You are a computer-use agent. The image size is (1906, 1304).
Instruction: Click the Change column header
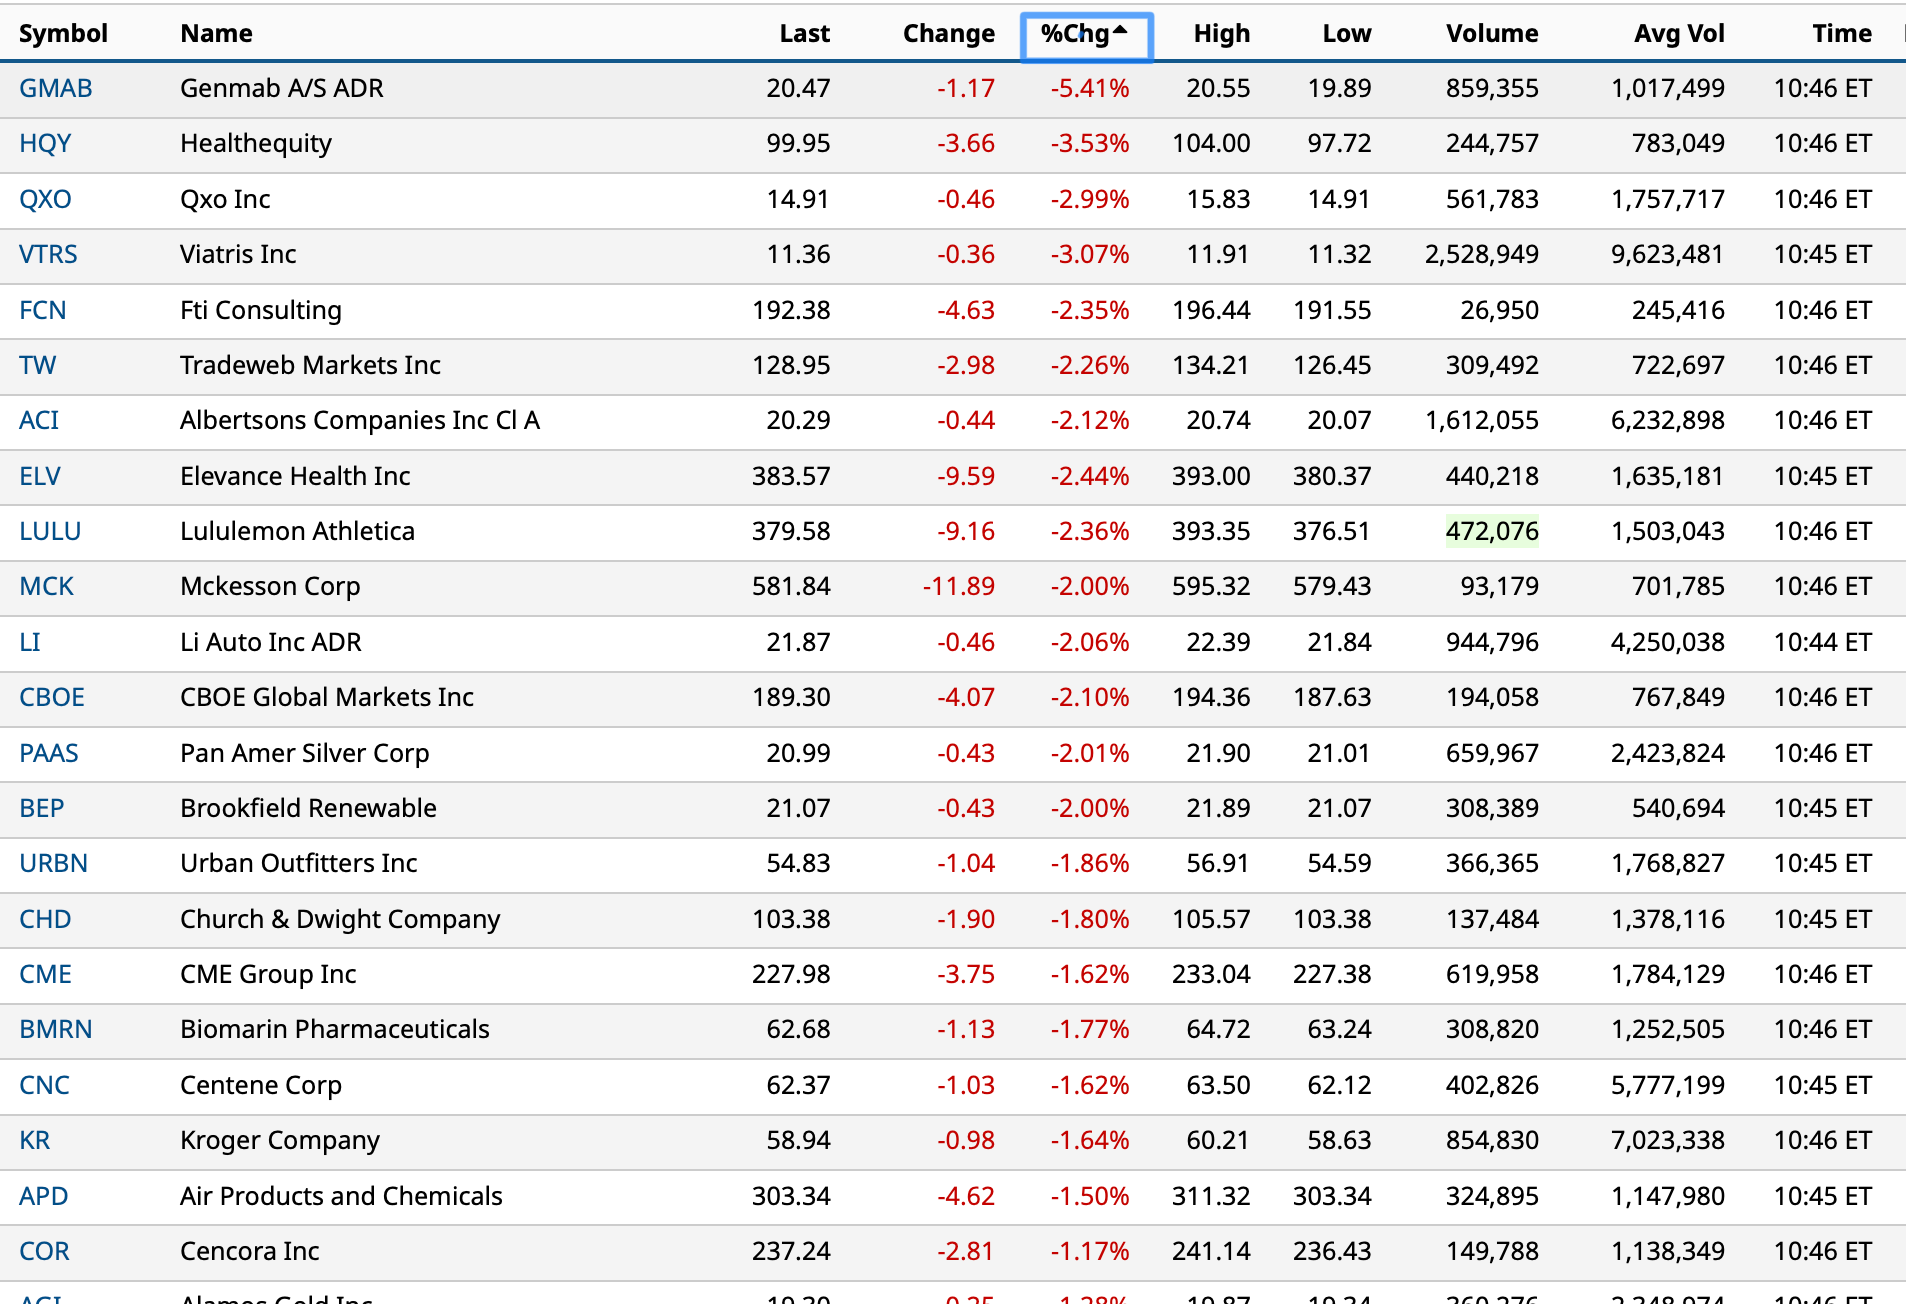(x=948, y=34)
